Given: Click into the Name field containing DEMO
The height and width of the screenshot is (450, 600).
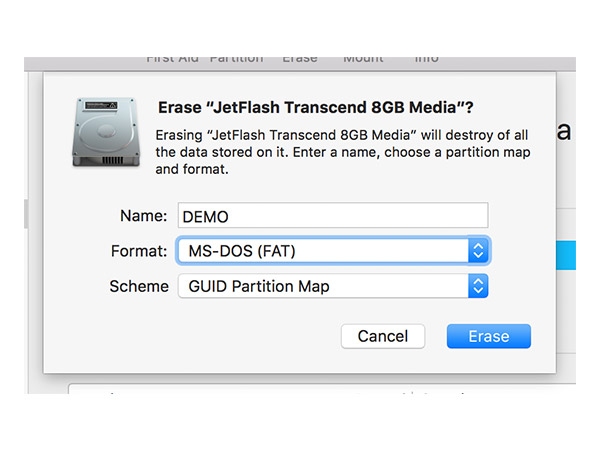Looking at the screenshot, I should click(333, 215).
